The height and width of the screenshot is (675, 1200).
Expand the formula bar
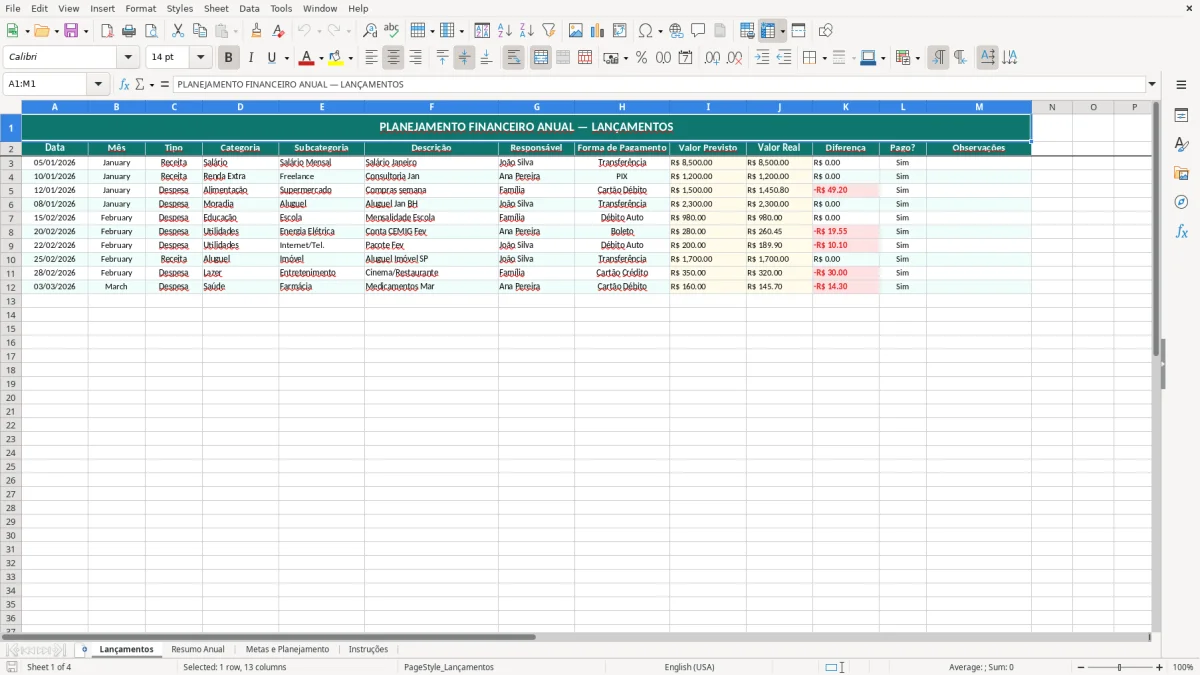pos(1152,85)
